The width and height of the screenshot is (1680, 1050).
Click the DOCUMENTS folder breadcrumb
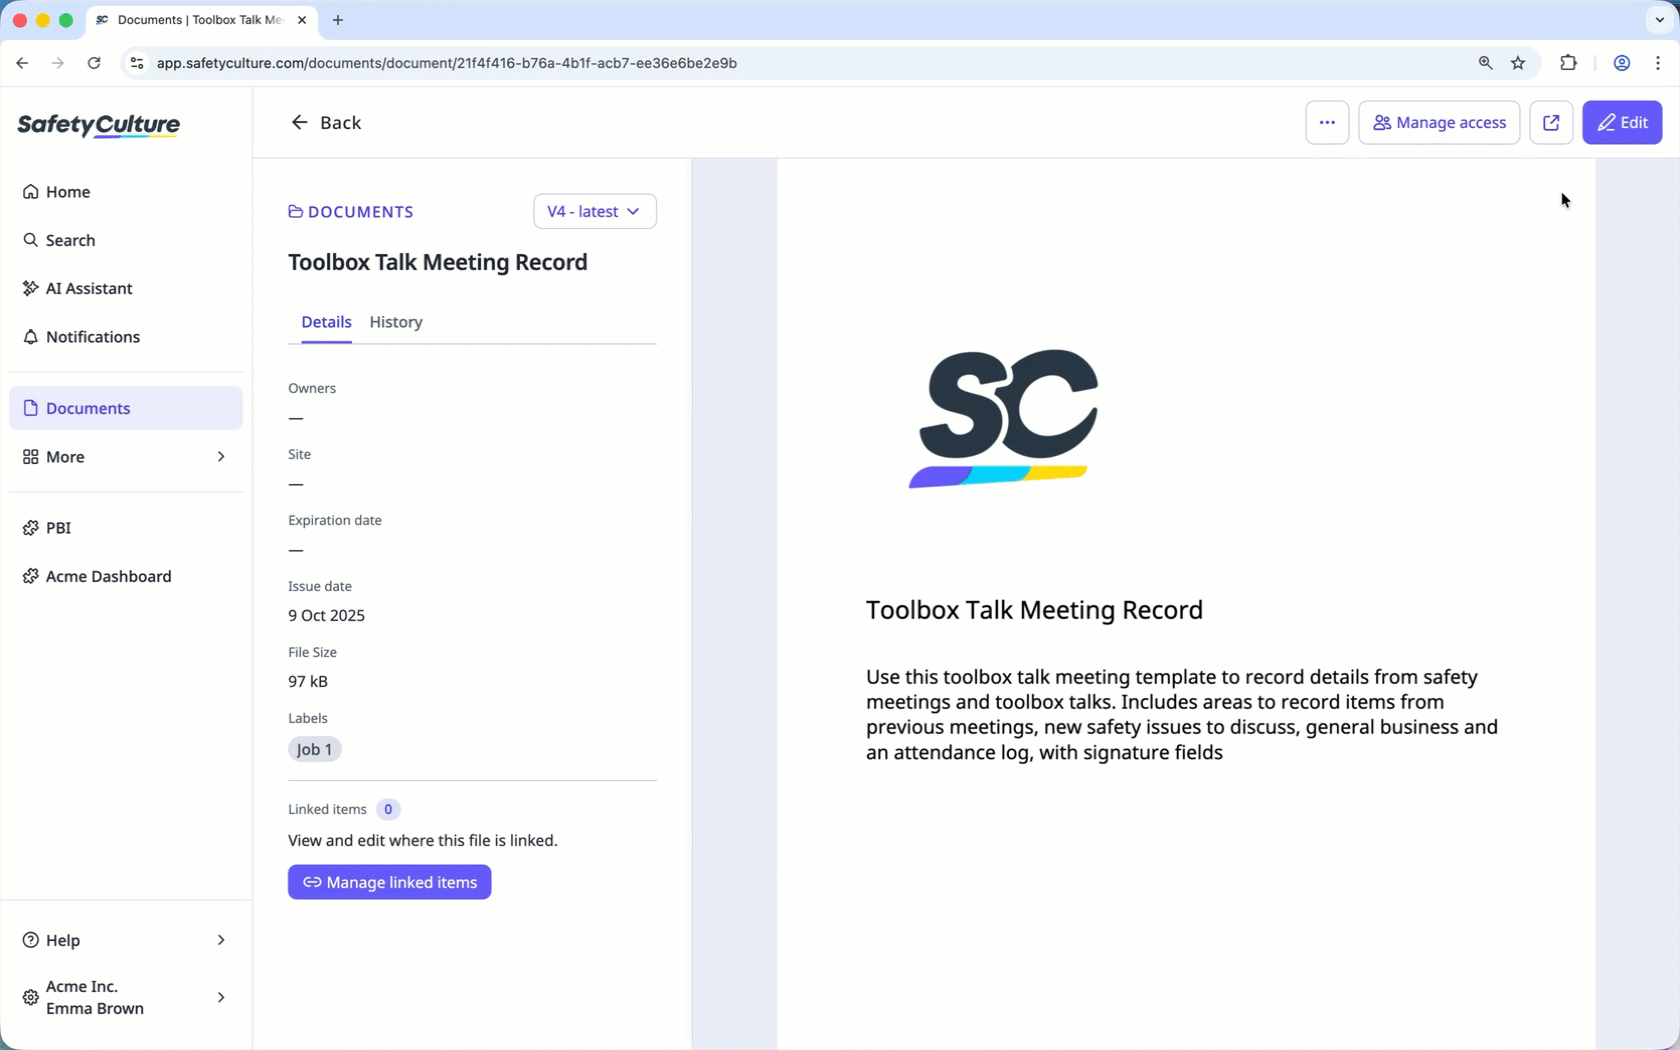351,212
